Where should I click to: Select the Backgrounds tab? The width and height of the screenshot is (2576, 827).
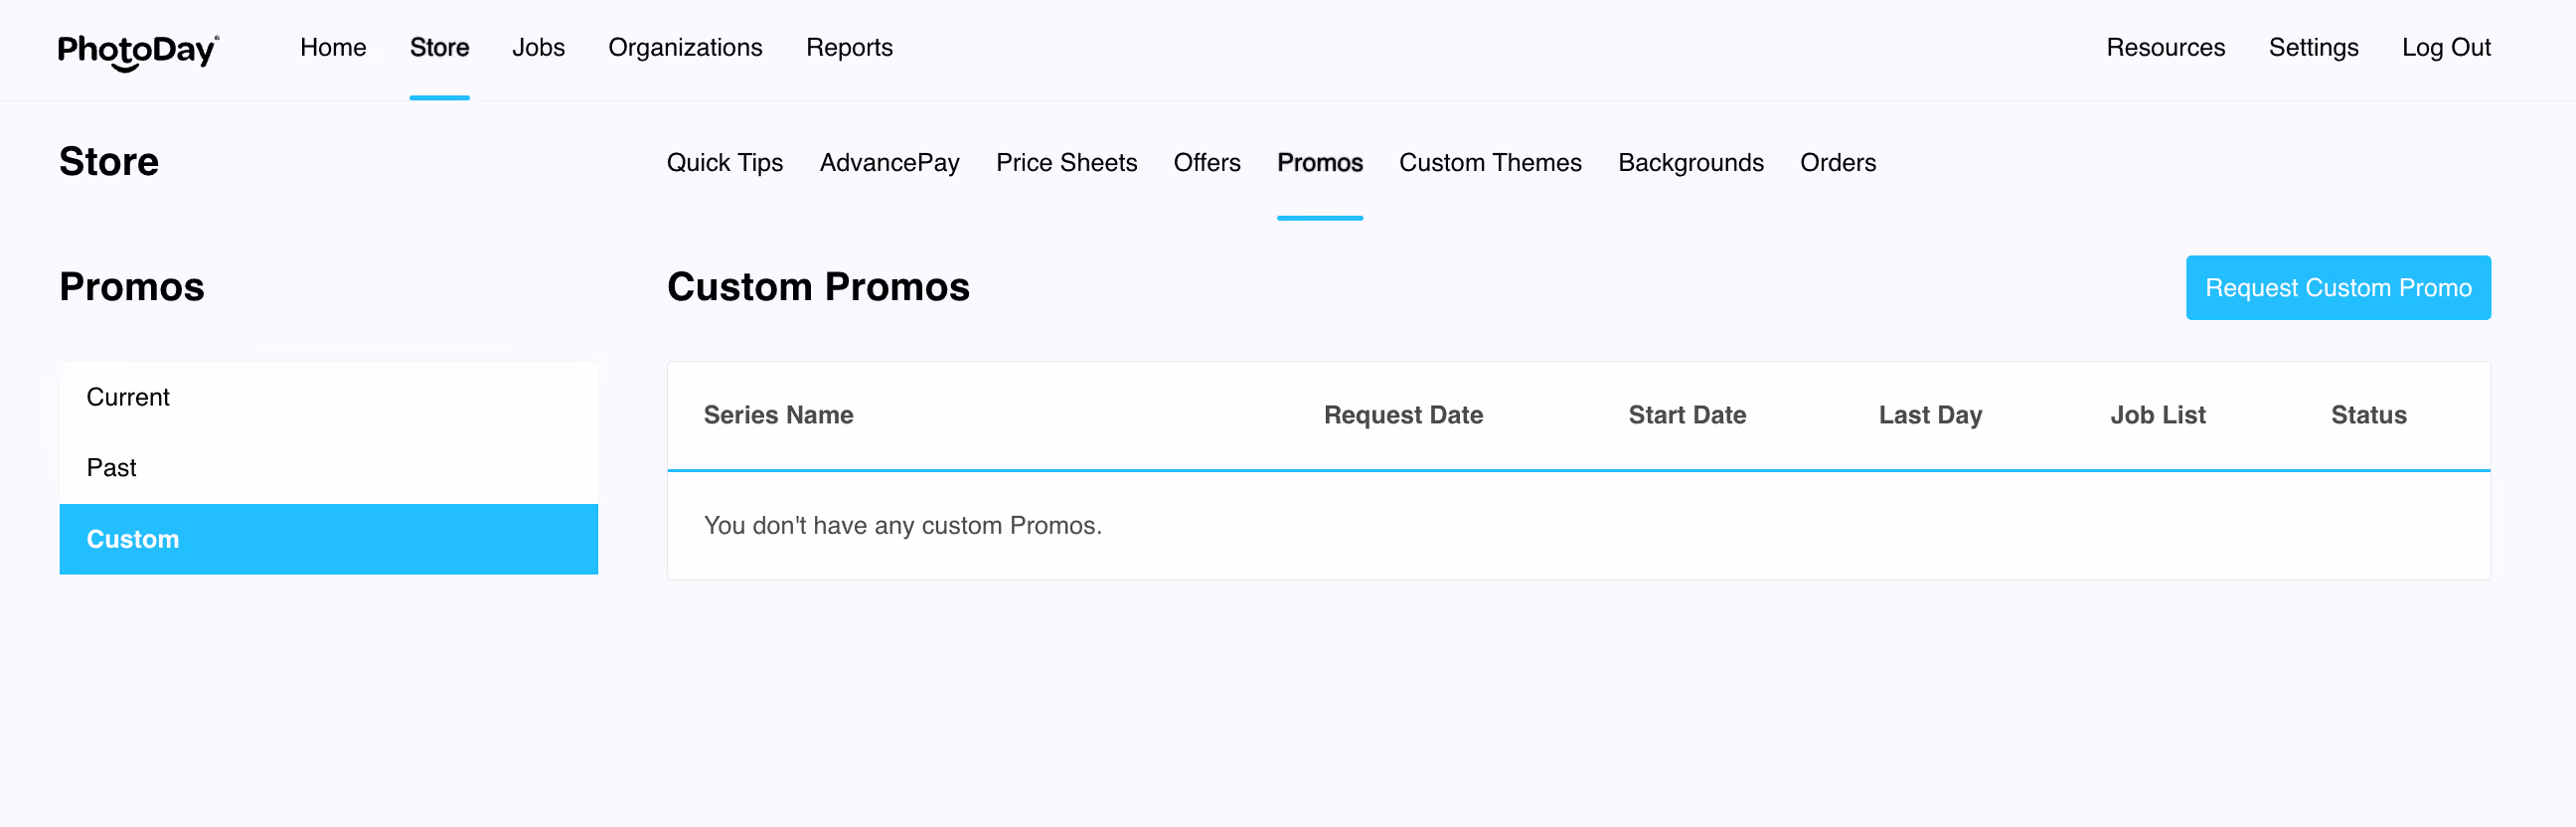(x=1690, y=162)
